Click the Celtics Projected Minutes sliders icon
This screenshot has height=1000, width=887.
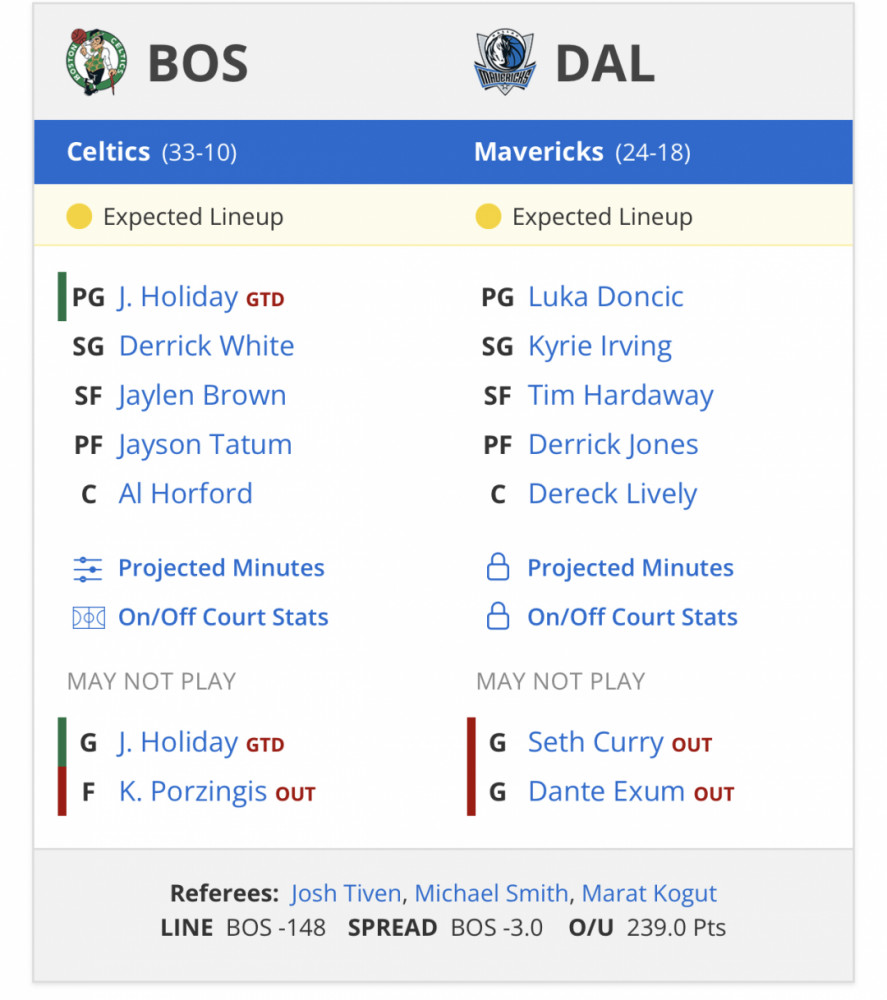pos(88,569)
